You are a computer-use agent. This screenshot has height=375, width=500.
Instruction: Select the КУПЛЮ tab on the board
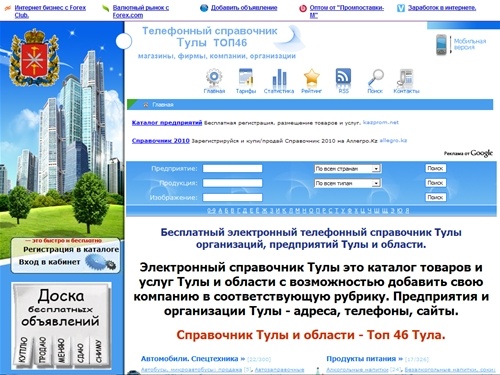[22, 350]
